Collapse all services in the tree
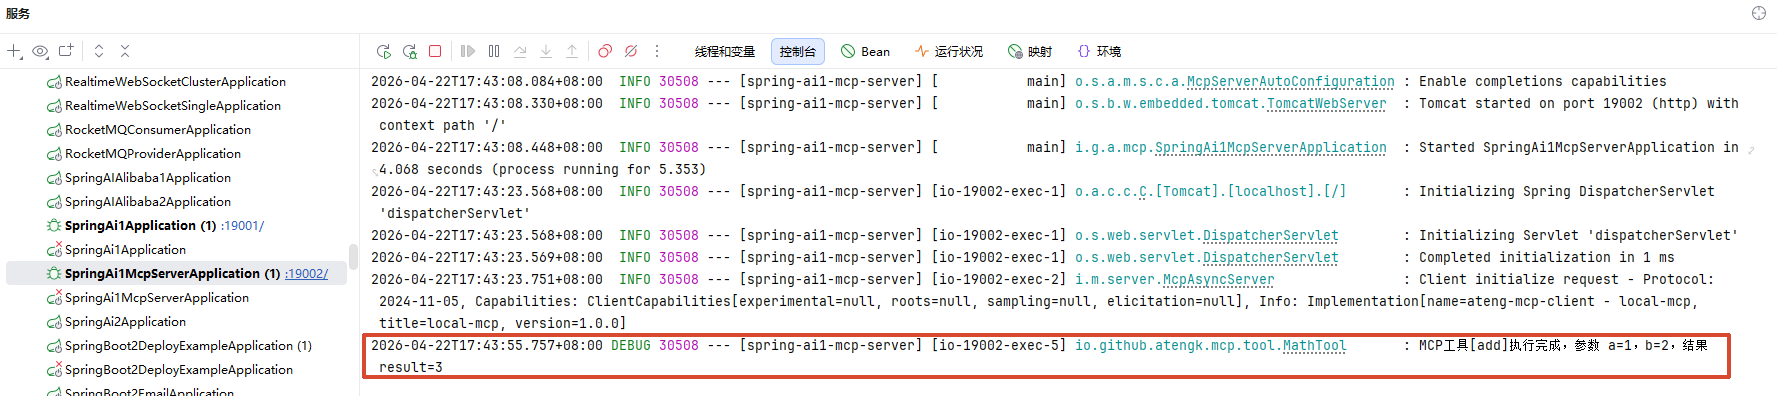This screenshot has width=1777, height=396. [x=125, y=51]
